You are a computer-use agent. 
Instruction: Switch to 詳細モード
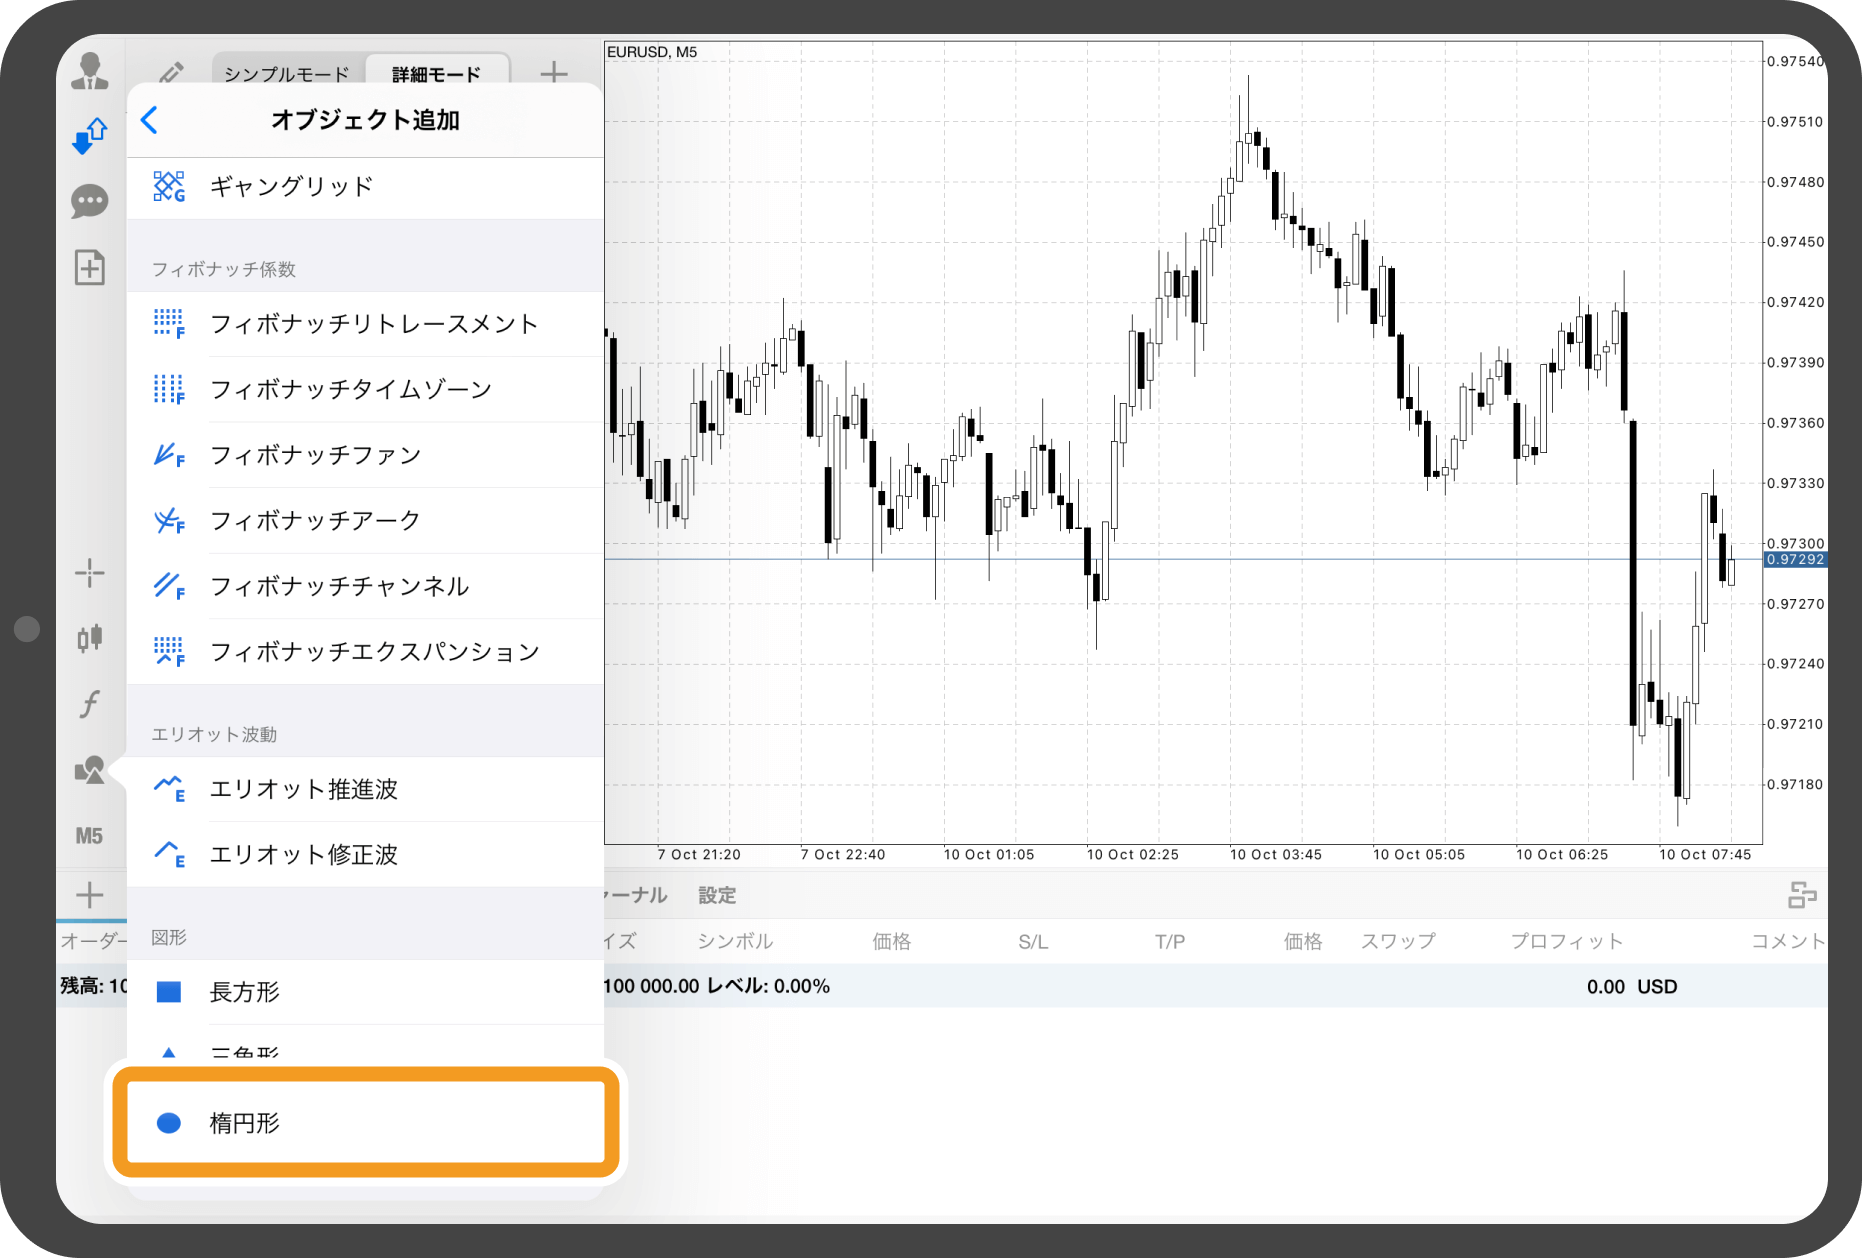pos(436,74)
